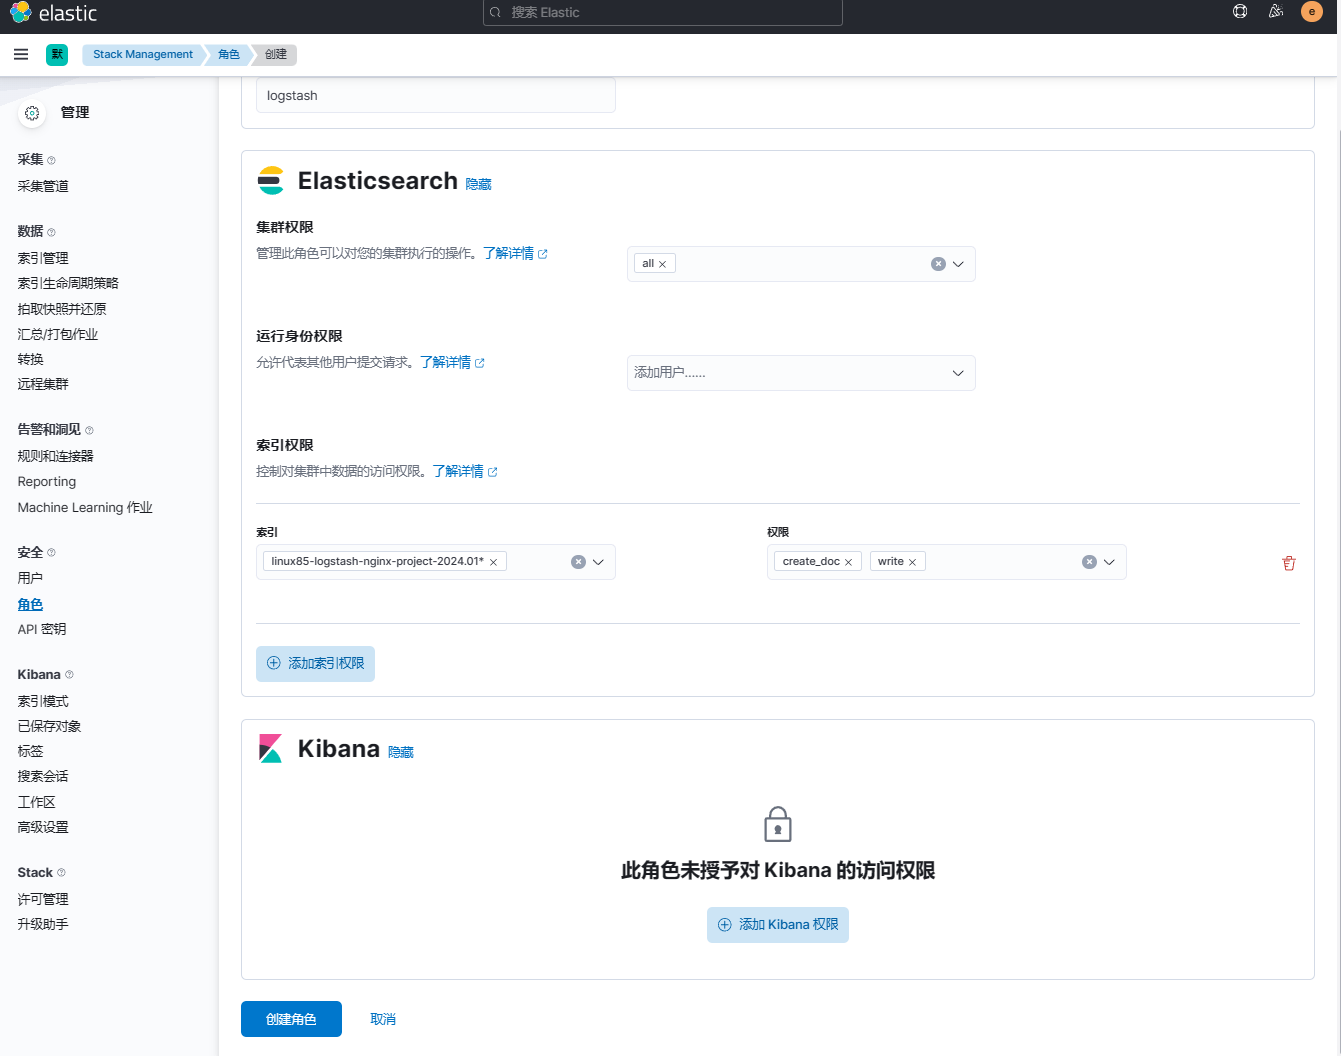
Task: Delete the index privilege row with trash icon
Action: coord(1289,563)
